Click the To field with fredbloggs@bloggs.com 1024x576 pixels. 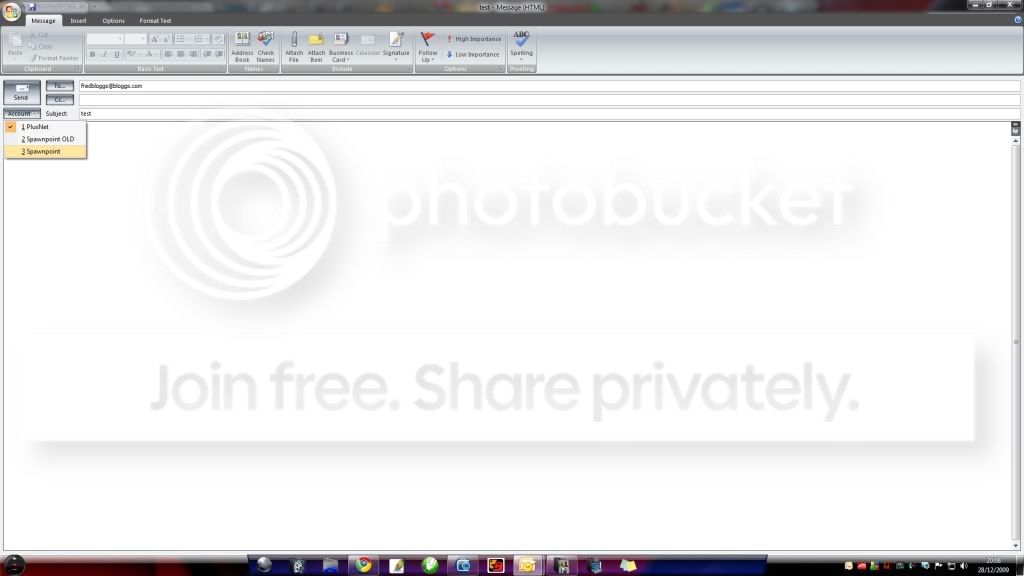click(x=549, y=86)
